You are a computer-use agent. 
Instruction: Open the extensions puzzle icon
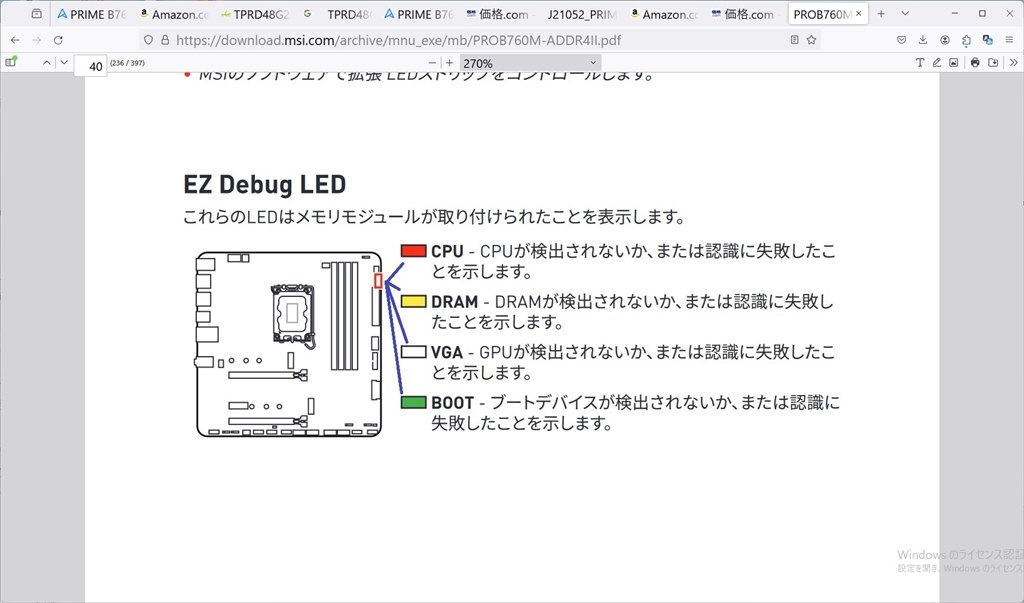click(x=966, y=40)
